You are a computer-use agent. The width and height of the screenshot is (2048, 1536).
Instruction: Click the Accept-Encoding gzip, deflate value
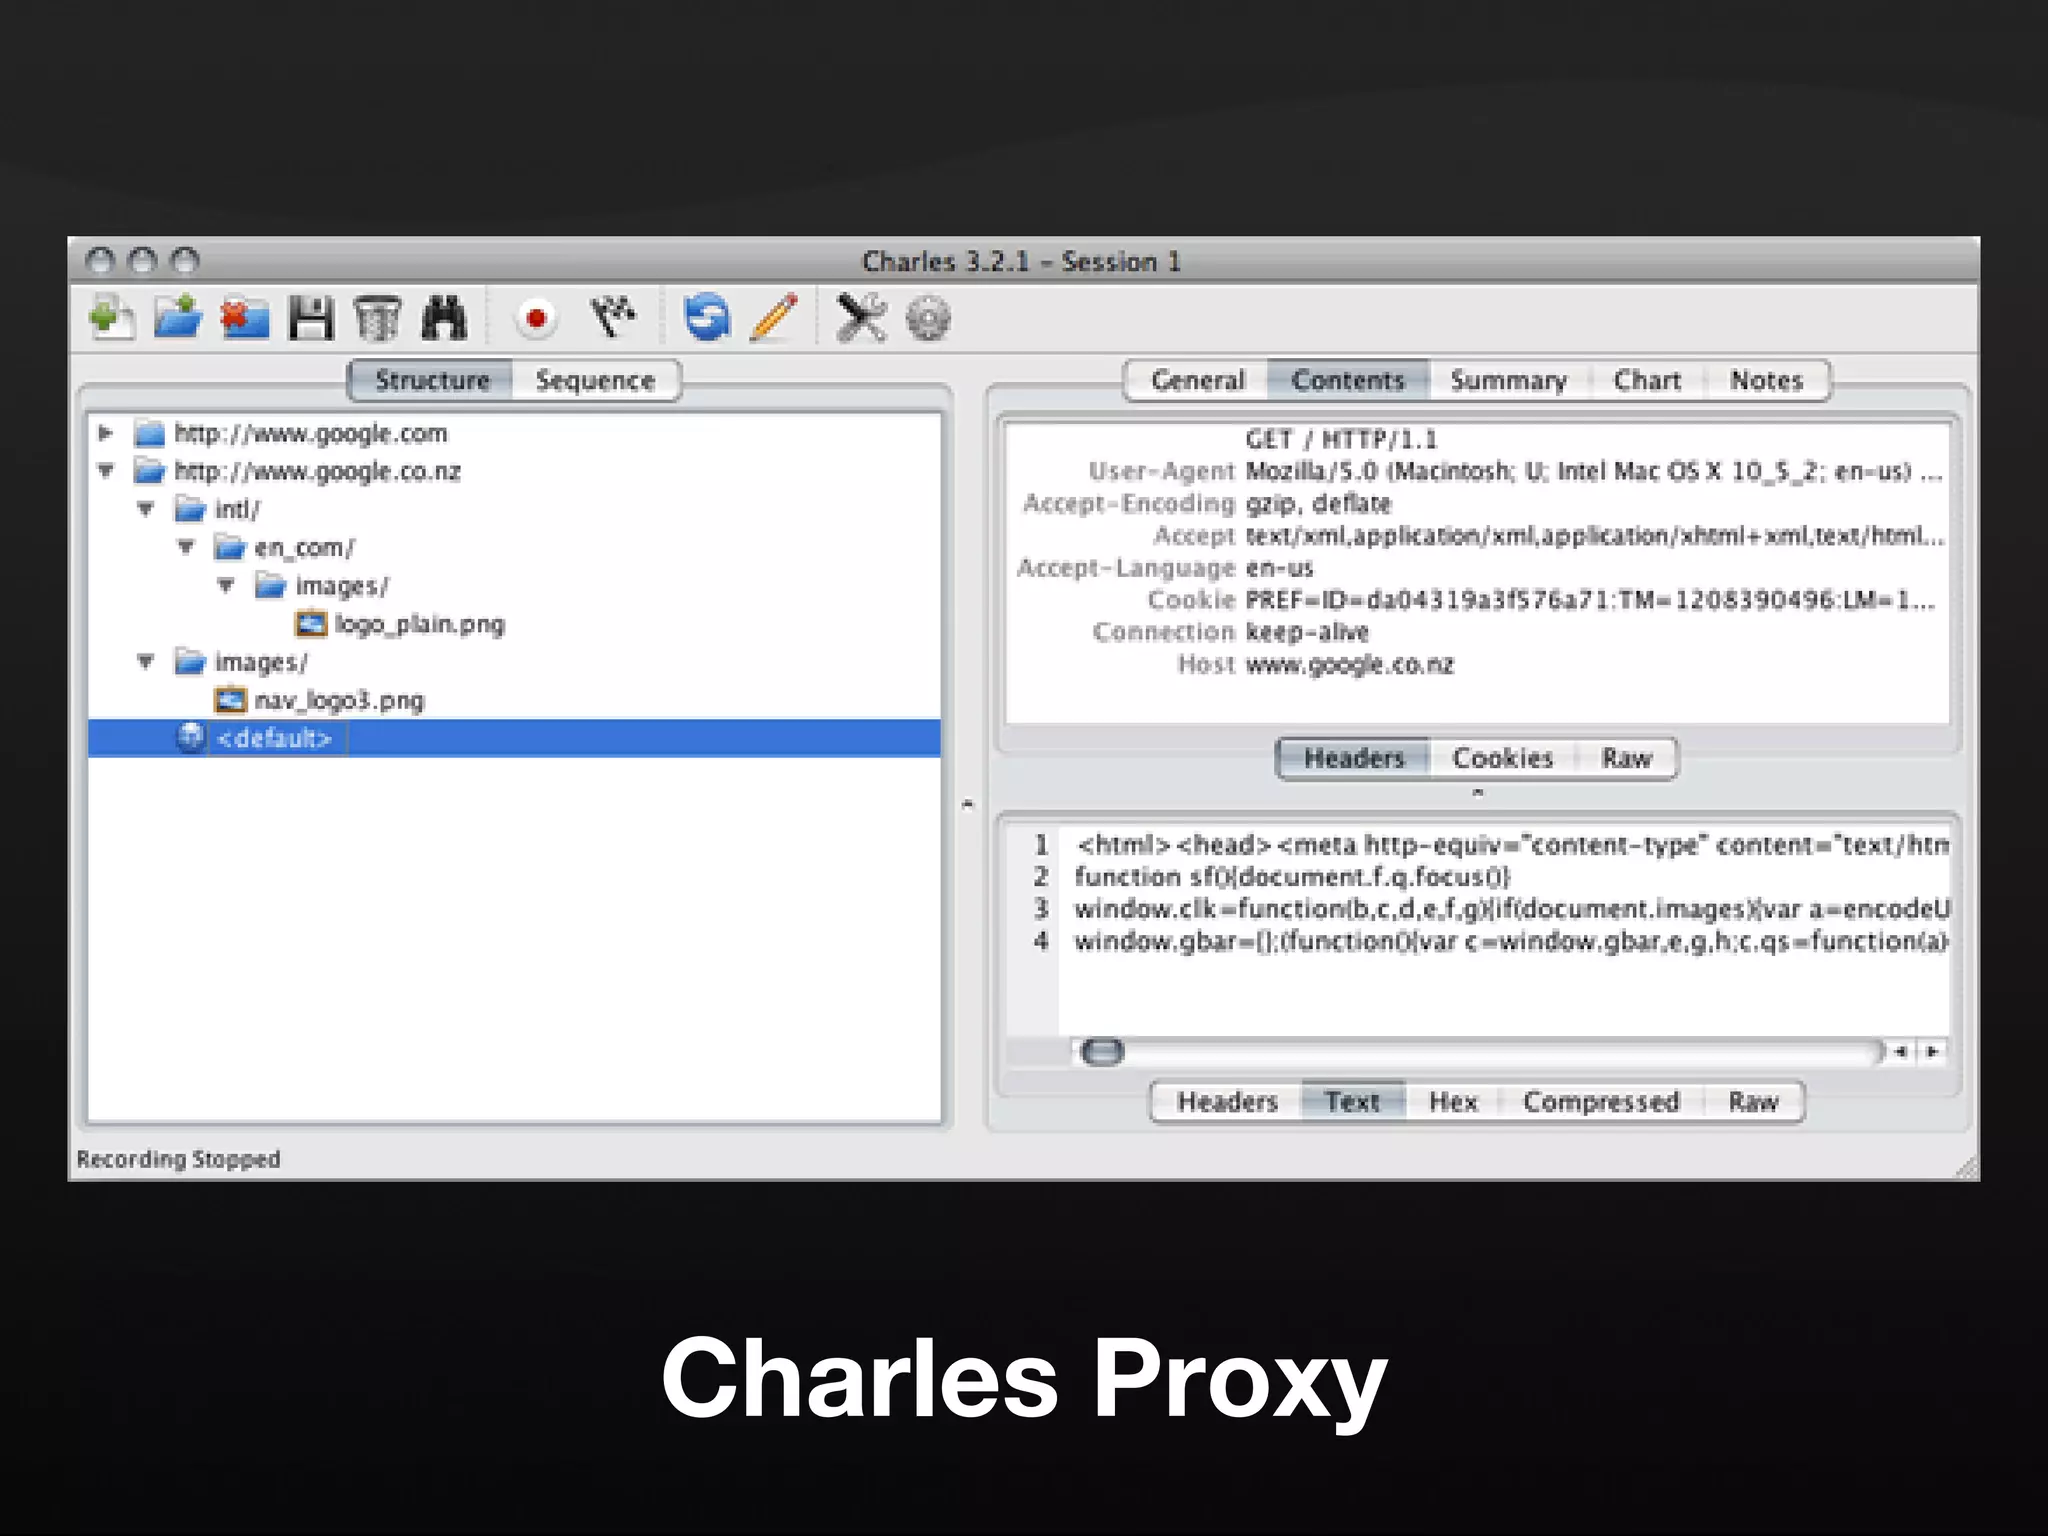[x=1318, y=503]
